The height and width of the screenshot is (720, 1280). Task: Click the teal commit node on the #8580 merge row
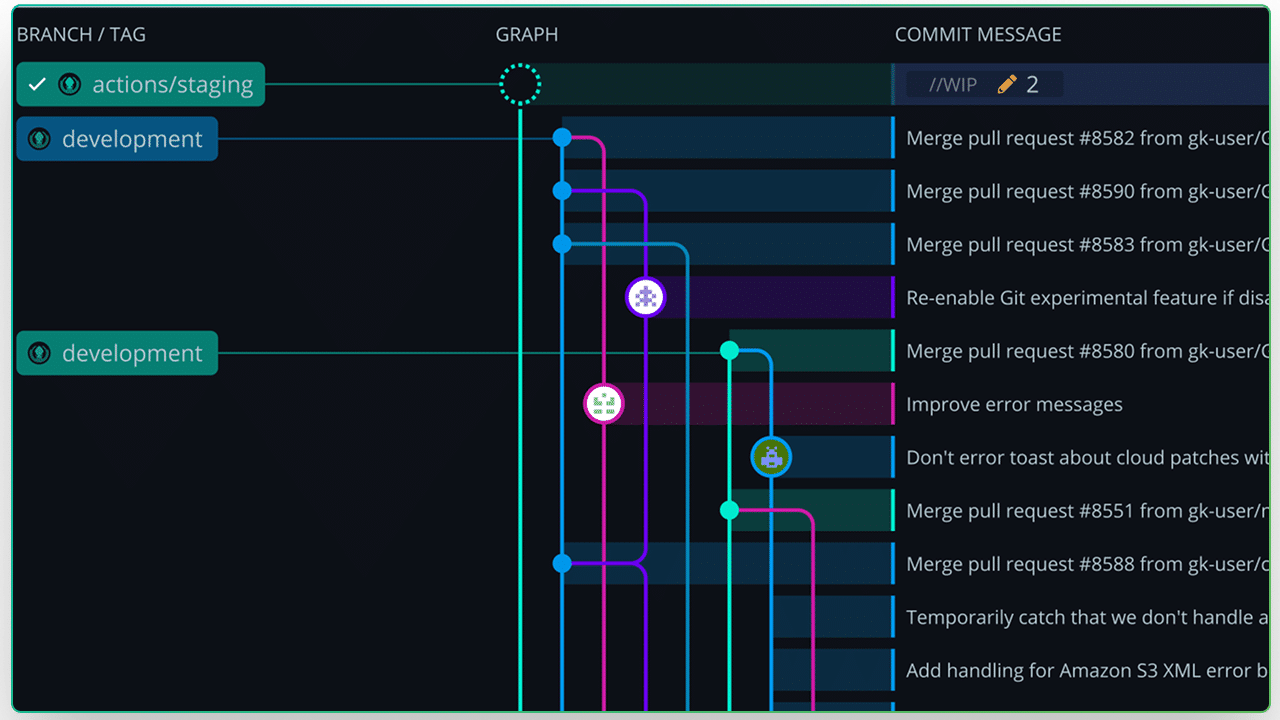click(729, 350)
